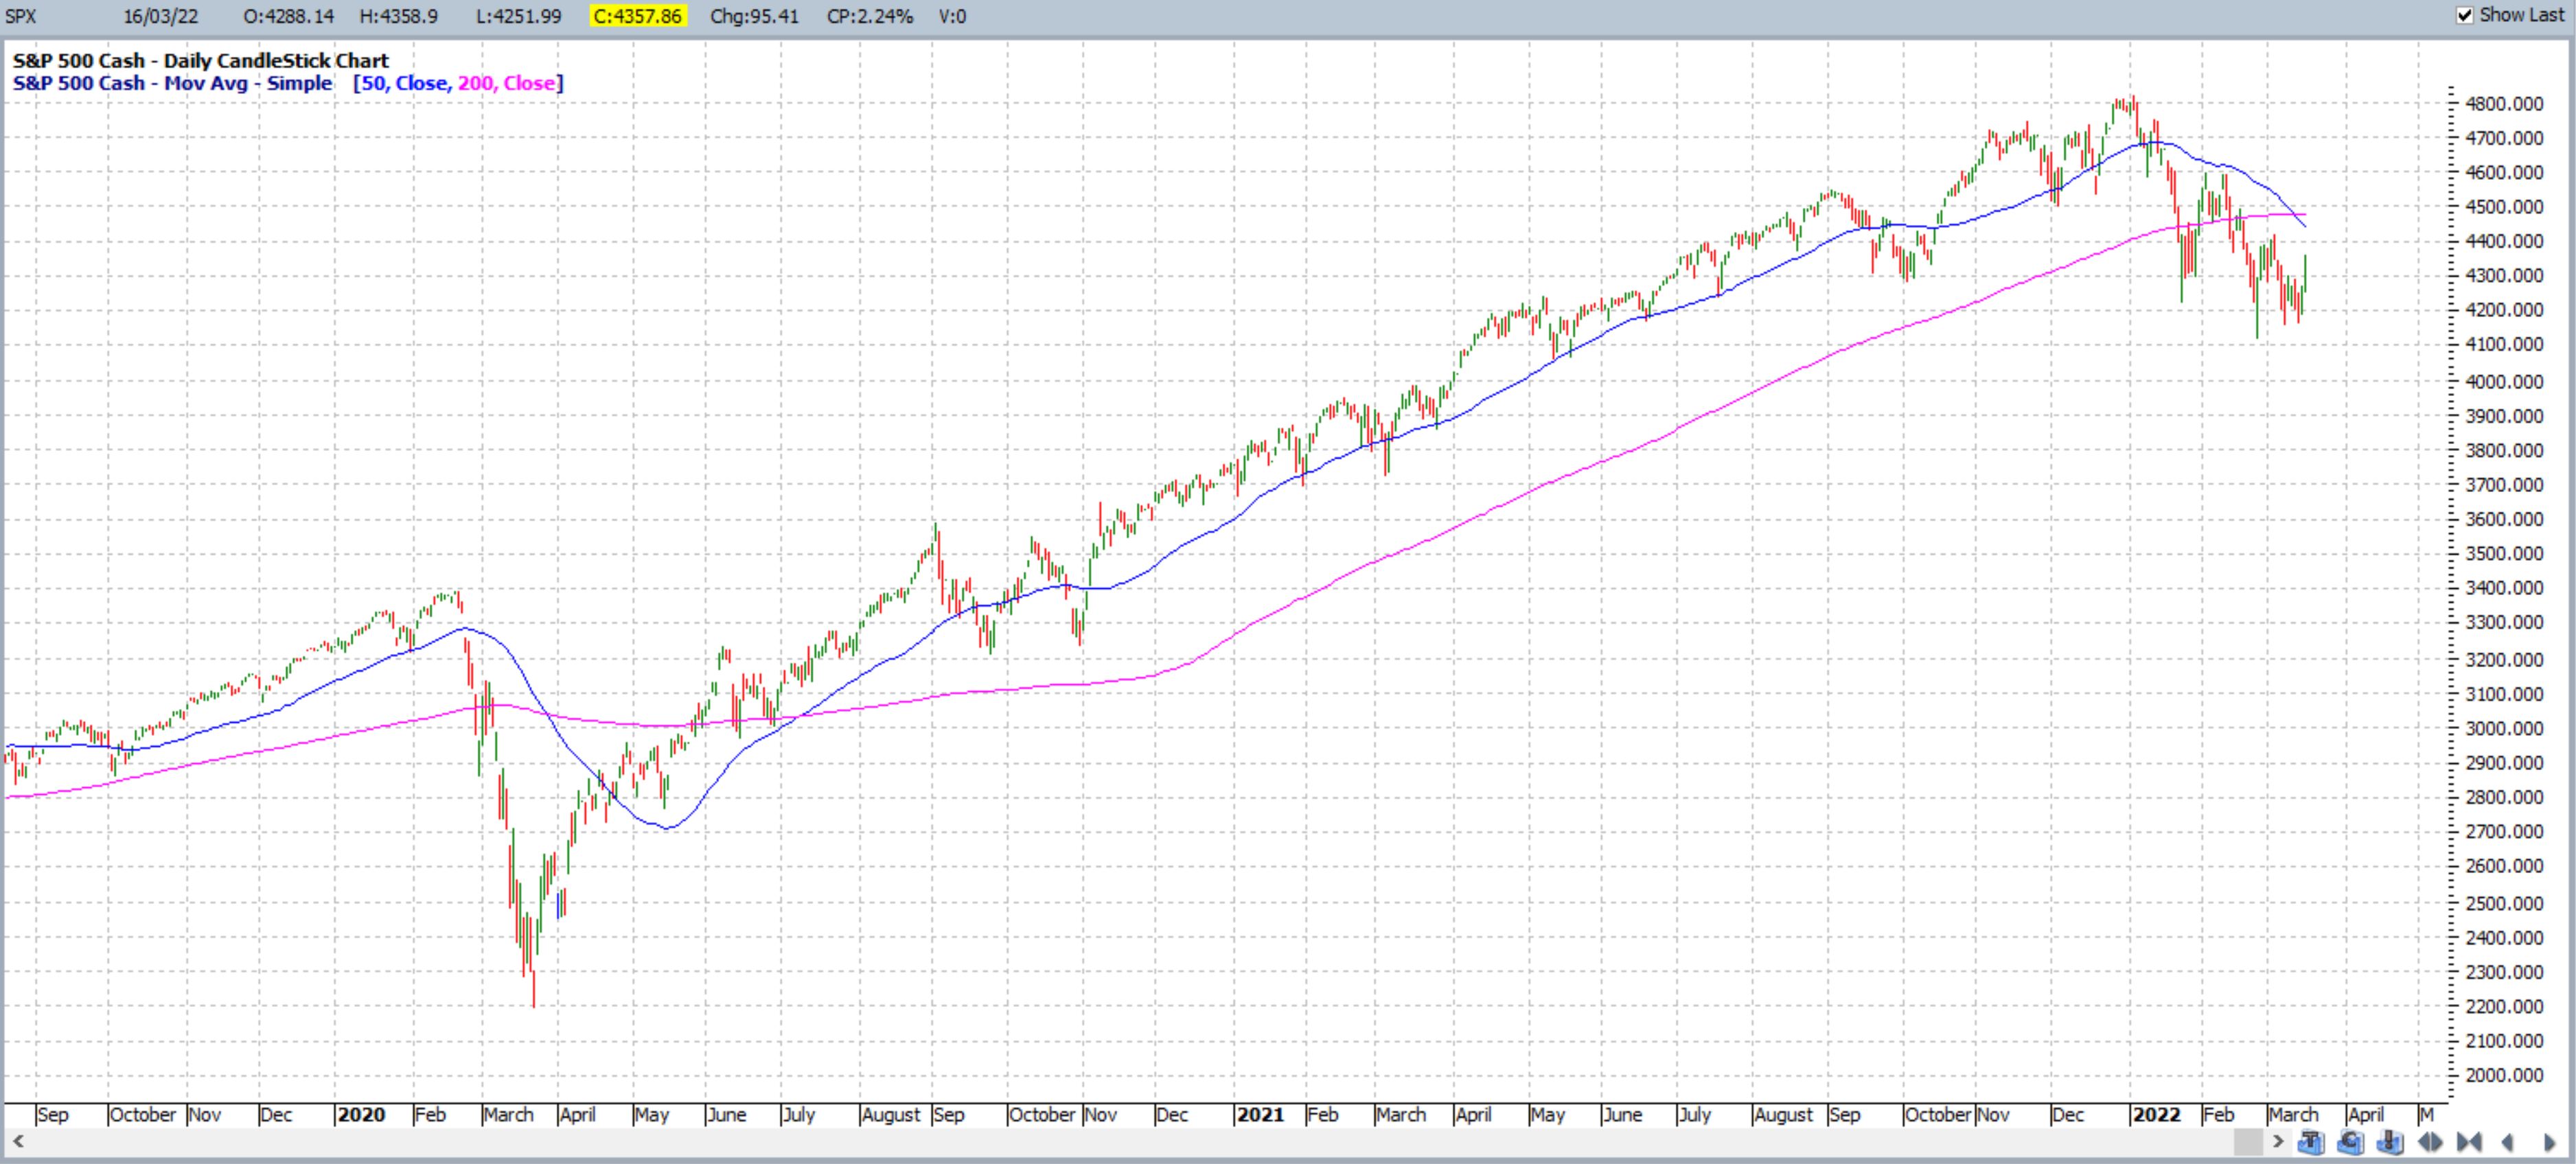Viewport: 2576px width, 1164px height.
Task: Click the open price O:4288.14
Action: point(288,16)
